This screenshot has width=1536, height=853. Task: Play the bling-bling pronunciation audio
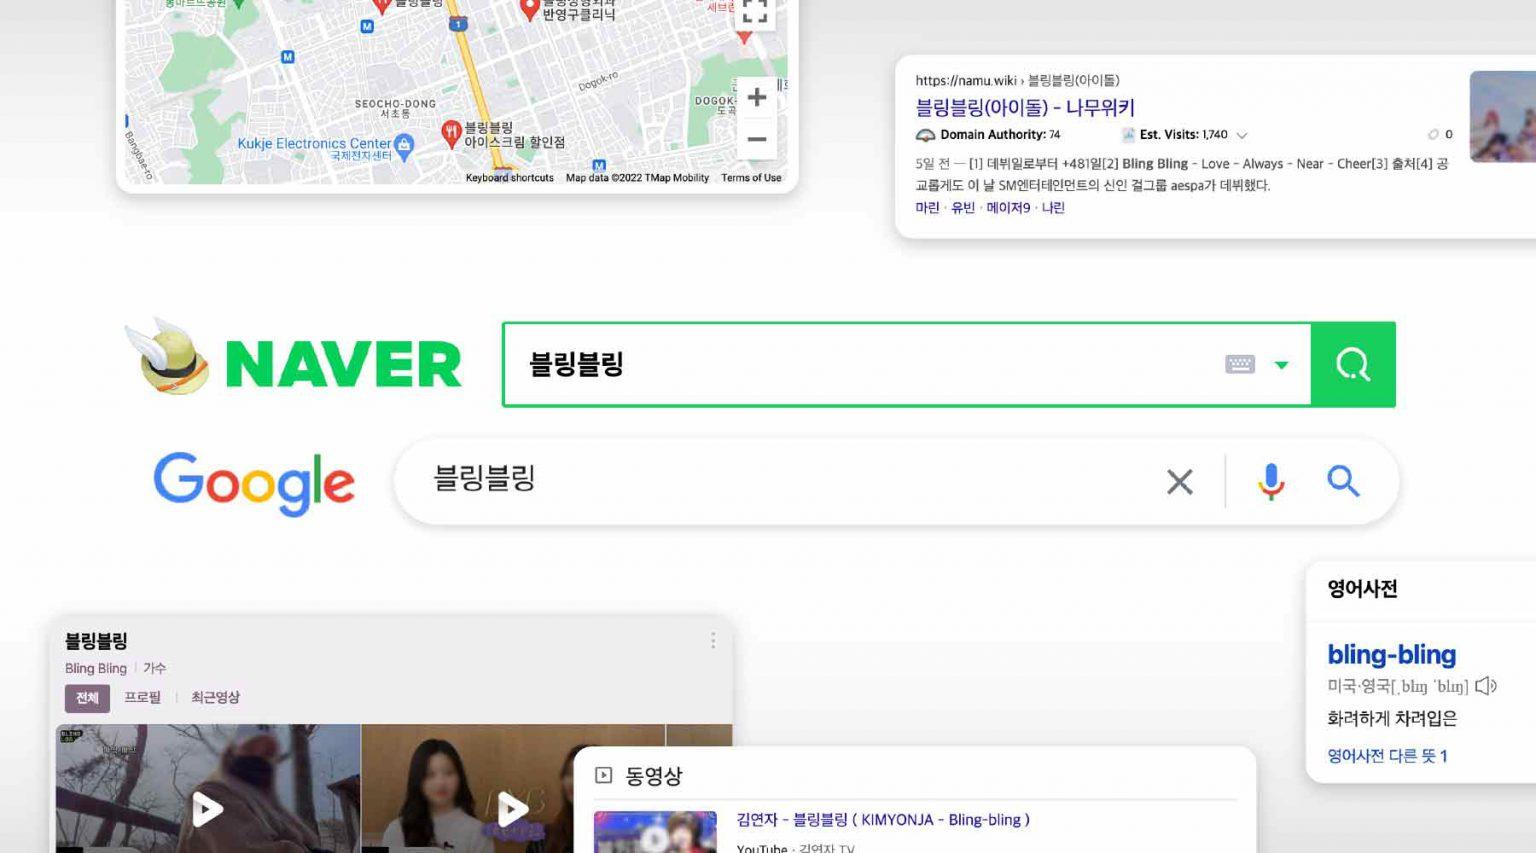[1486, 686]
